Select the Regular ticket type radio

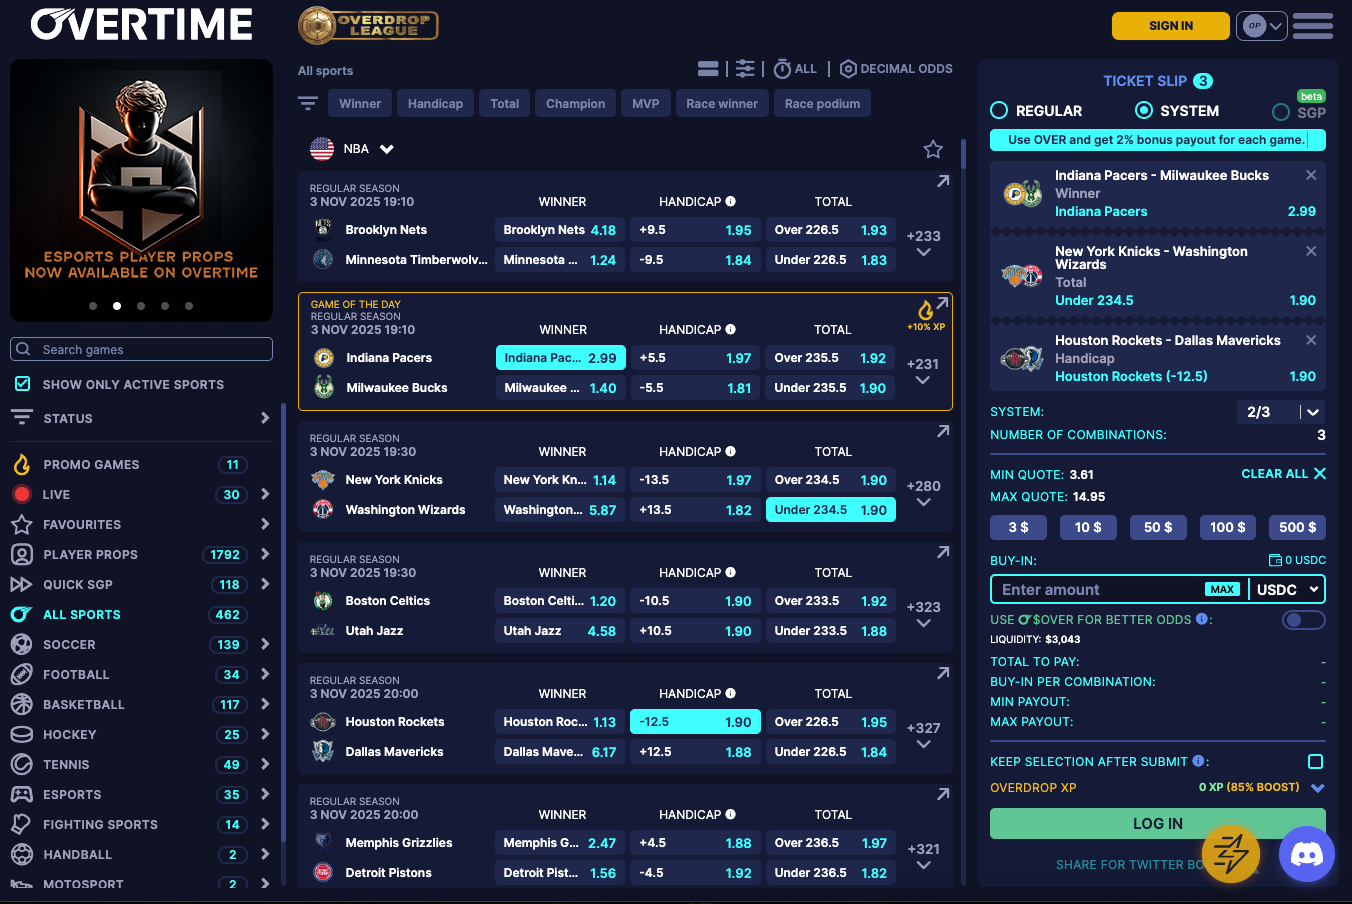(x=999, y=110)
